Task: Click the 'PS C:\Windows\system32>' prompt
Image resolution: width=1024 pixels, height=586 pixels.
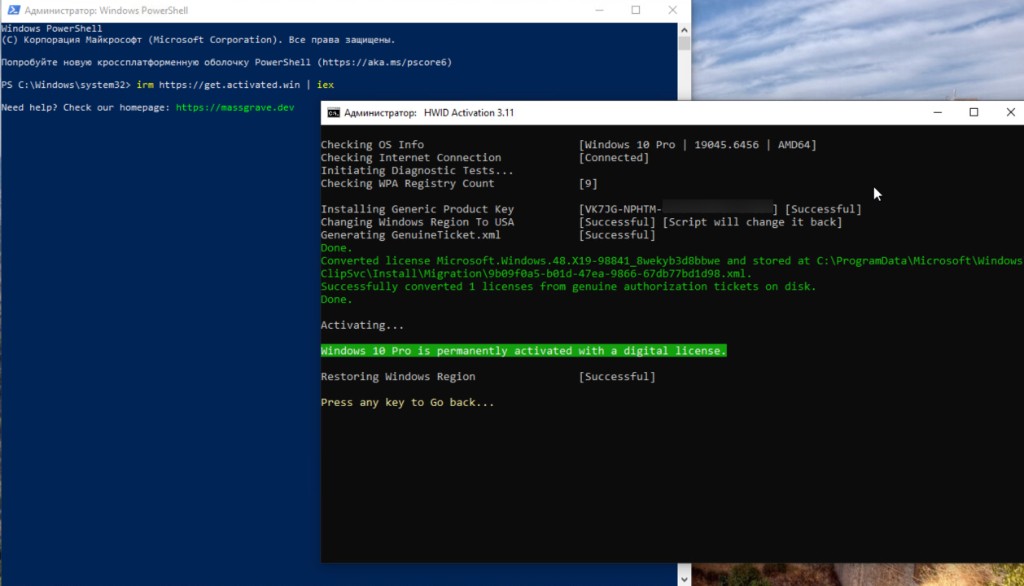Action: tap(66, 85)
